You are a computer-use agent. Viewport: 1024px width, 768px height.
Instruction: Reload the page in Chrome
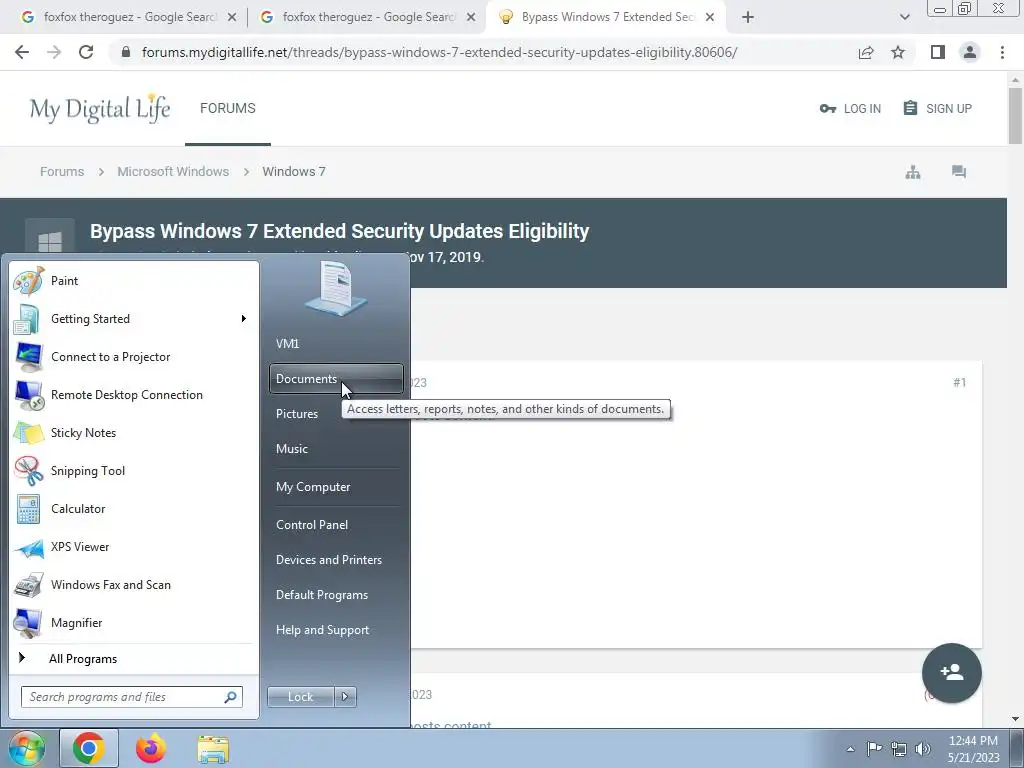86,52
